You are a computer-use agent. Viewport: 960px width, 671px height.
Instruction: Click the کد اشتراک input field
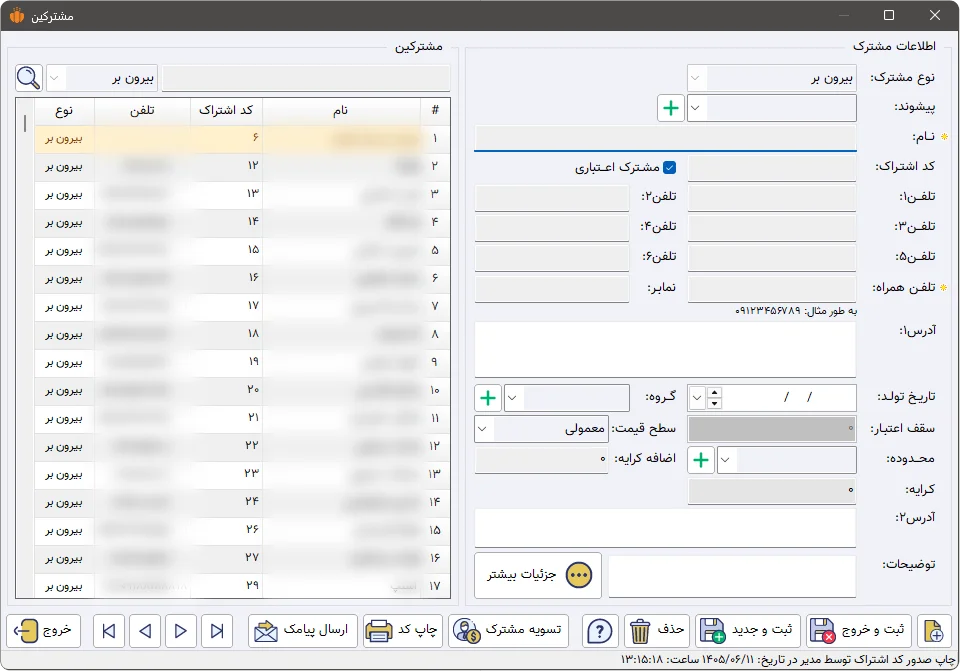pyautogui.click(x=771, y=167)
